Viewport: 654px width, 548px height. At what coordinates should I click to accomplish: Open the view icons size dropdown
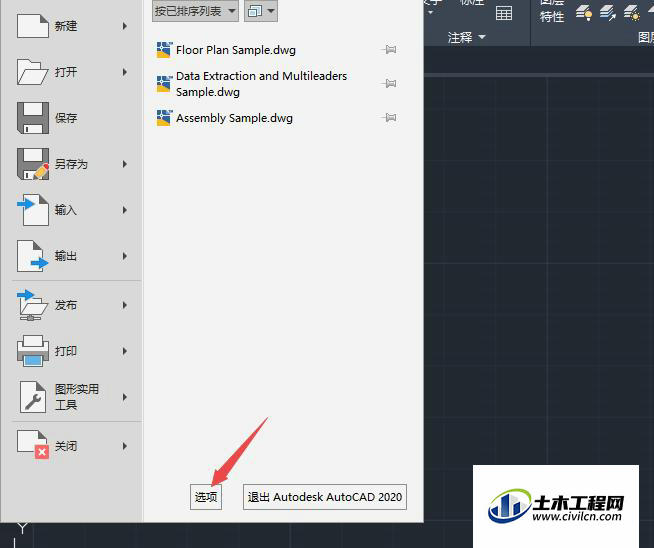(261, 11)
